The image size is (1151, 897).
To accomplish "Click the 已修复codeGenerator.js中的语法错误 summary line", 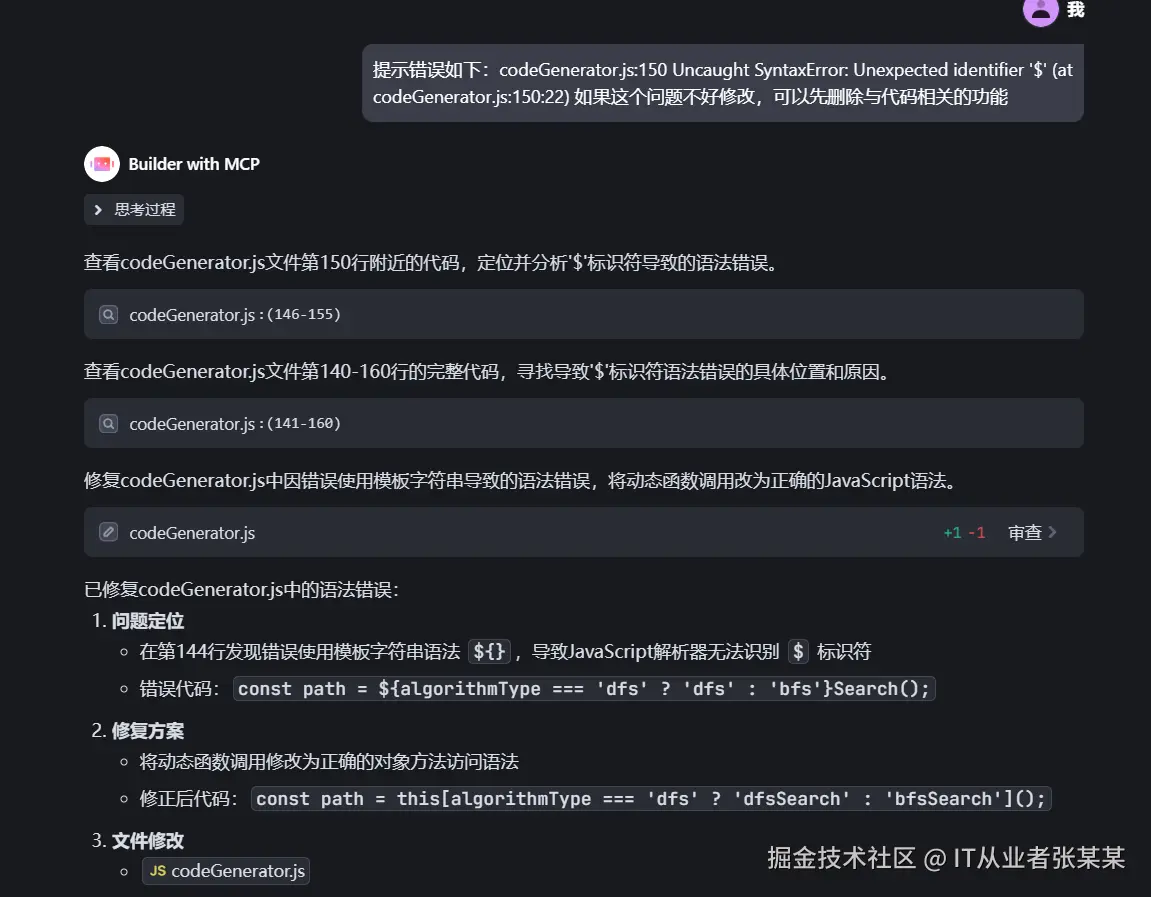I will coord(241,589).
